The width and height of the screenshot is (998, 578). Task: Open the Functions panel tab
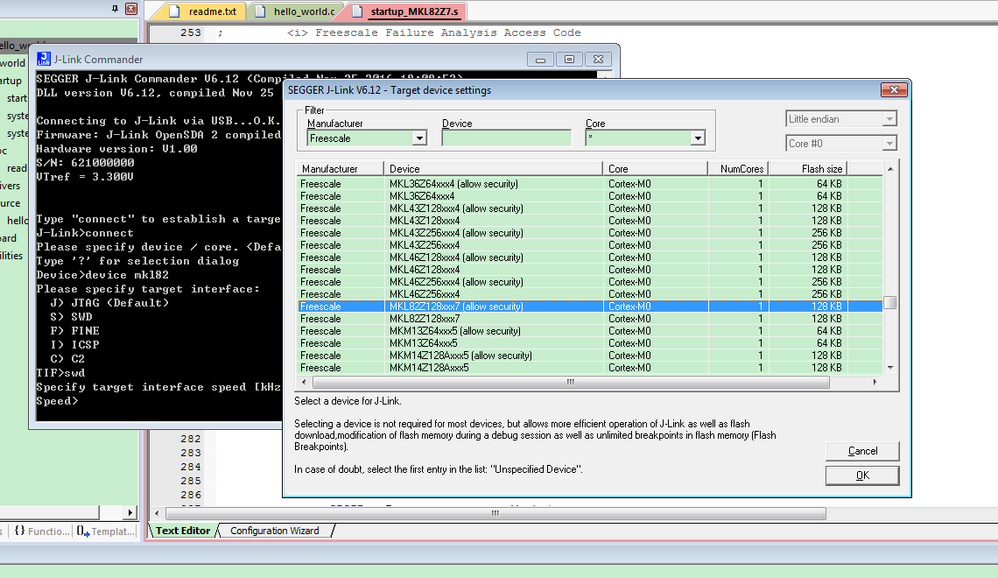pyautogui.click(x=42, y=531)
